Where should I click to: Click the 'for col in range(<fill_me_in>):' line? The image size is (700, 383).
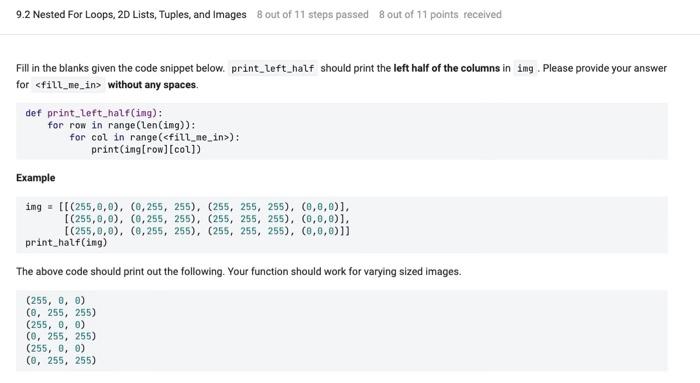tap(154, 137)
